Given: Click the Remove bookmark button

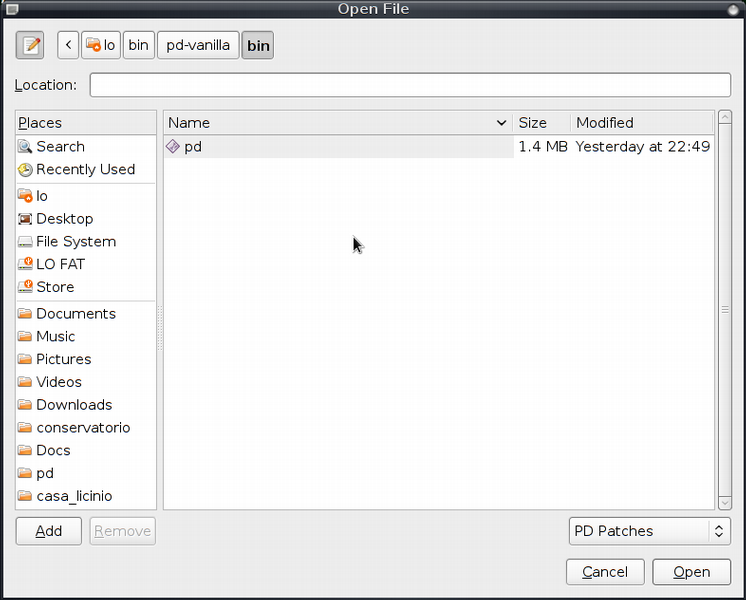Looking at the screenshot, I should pyautogui.click(x=123, y=531).
